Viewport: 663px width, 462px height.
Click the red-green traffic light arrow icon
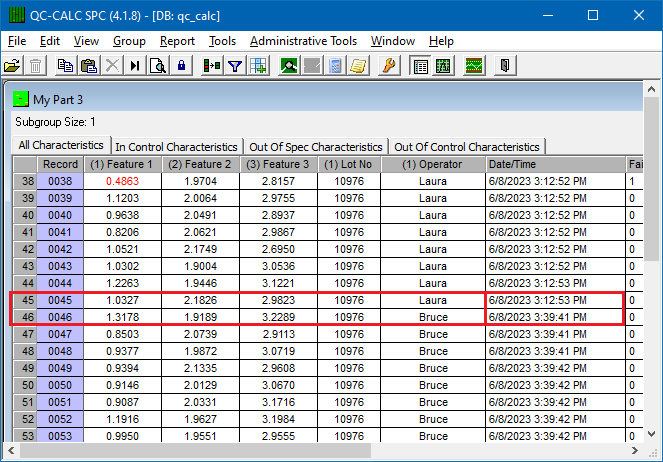[211, 66]
